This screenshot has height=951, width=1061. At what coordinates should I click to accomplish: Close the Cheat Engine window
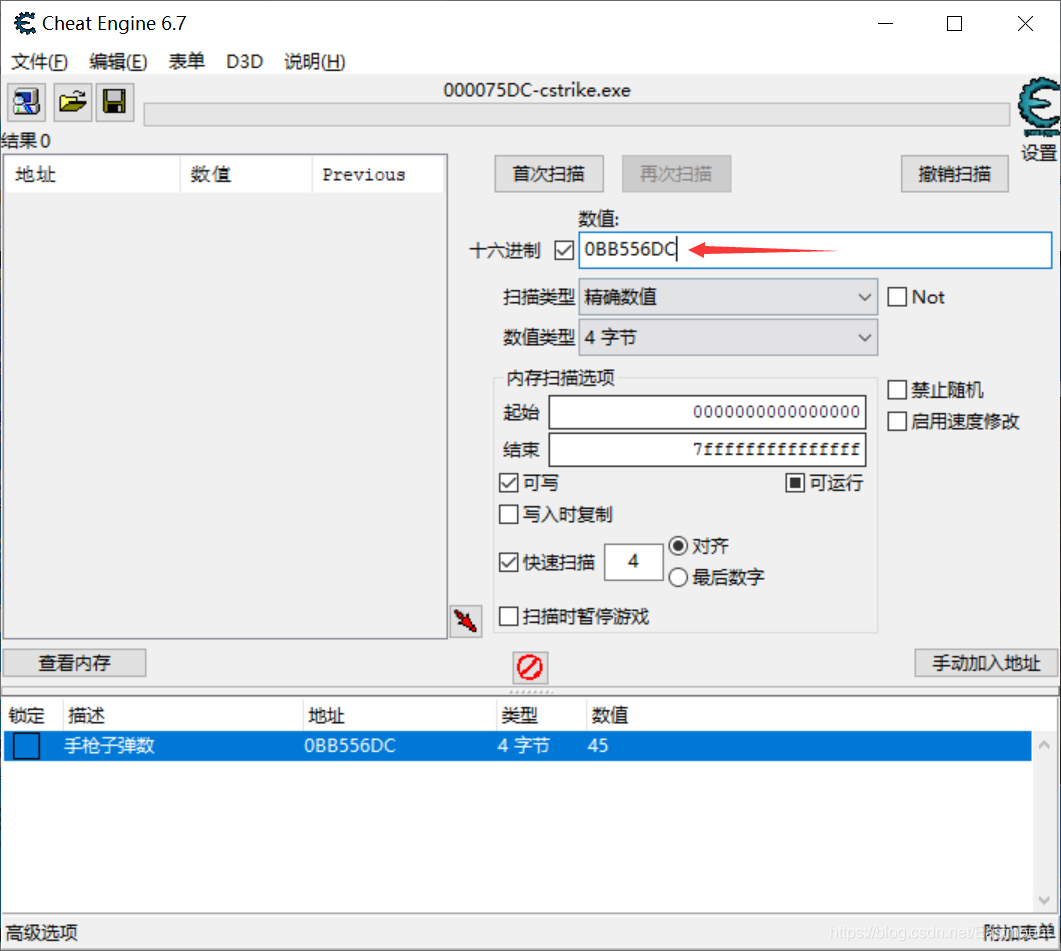click(x=1025, y=24)
